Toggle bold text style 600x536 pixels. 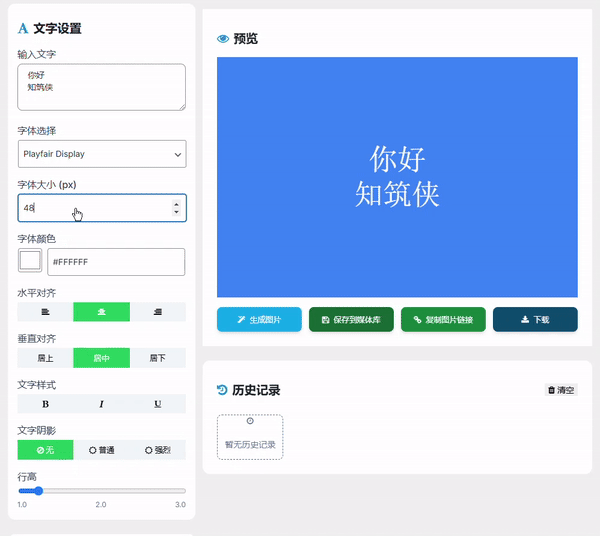45,404
